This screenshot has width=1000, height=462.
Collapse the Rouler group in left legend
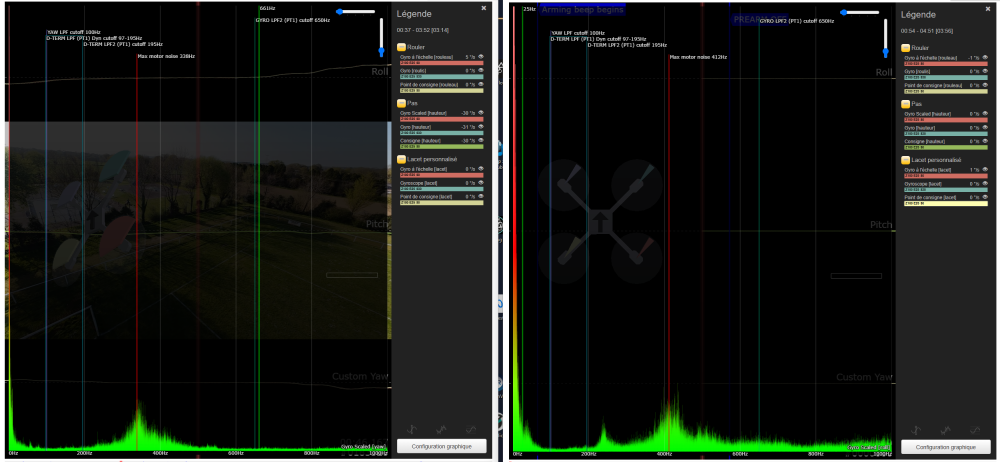402,47
